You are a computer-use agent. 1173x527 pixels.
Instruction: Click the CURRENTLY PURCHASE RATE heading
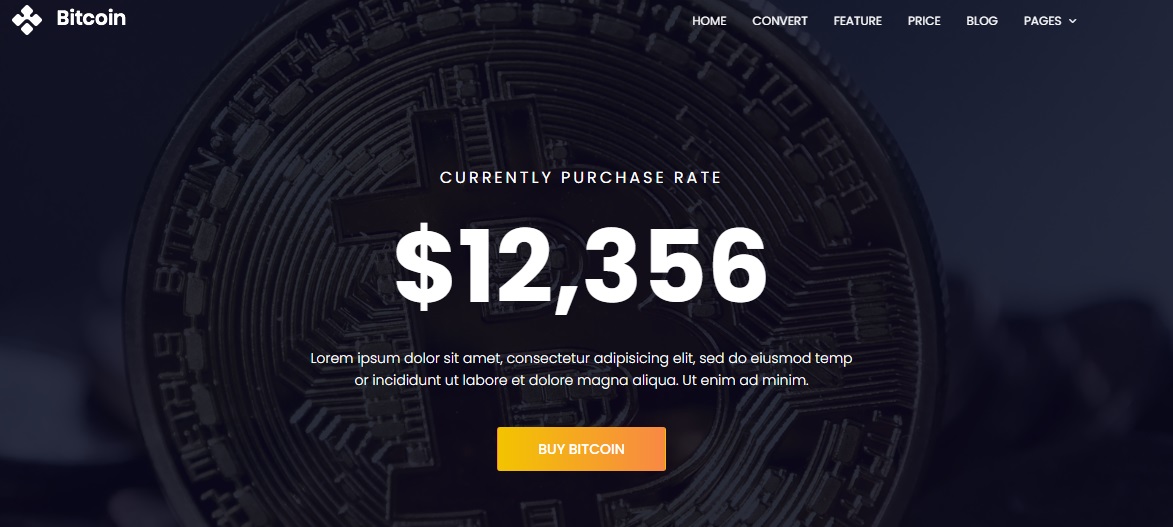(x=581, y=178)
